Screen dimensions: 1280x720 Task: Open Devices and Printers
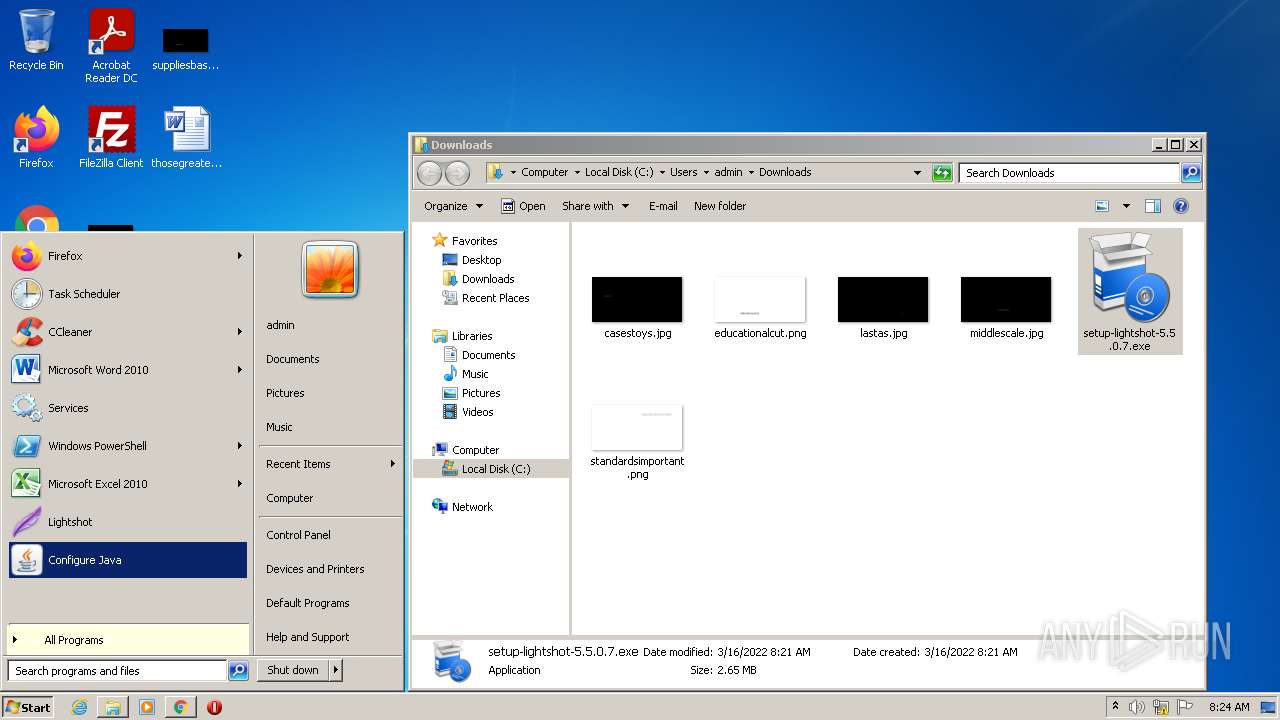[315, 569]
